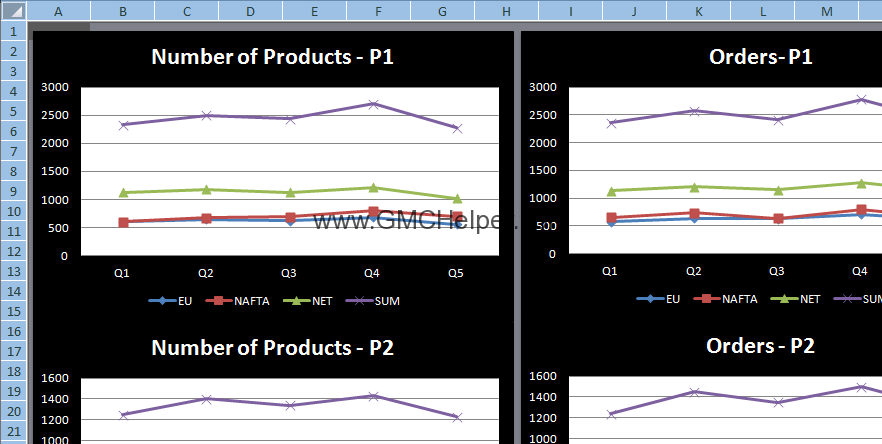Select column A header
The image size is (882, 444).
pos(57,10)
